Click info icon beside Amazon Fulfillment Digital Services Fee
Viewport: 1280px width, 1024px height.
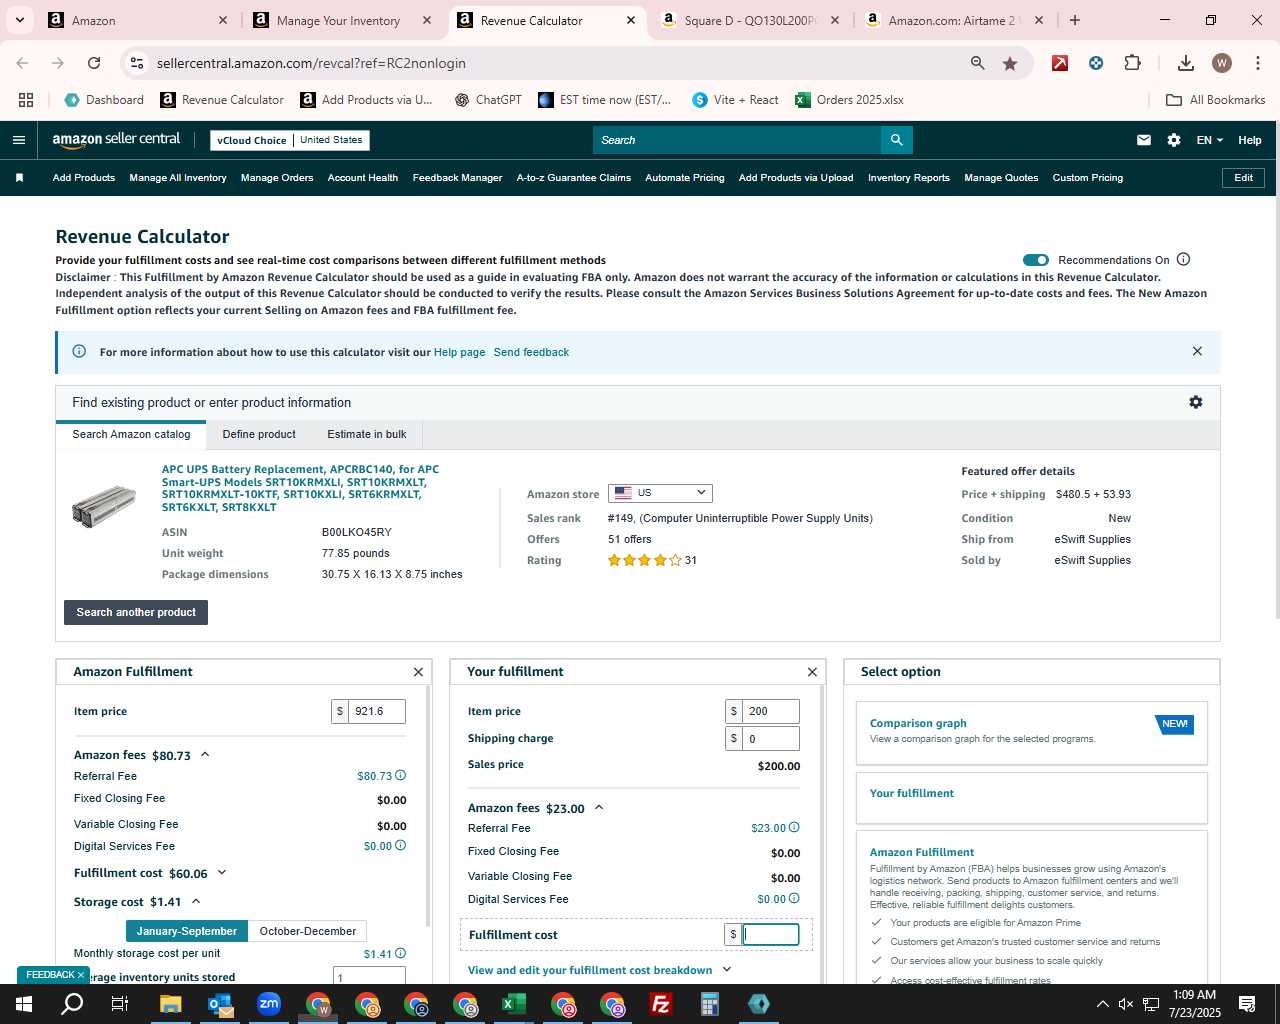point(401,845)
